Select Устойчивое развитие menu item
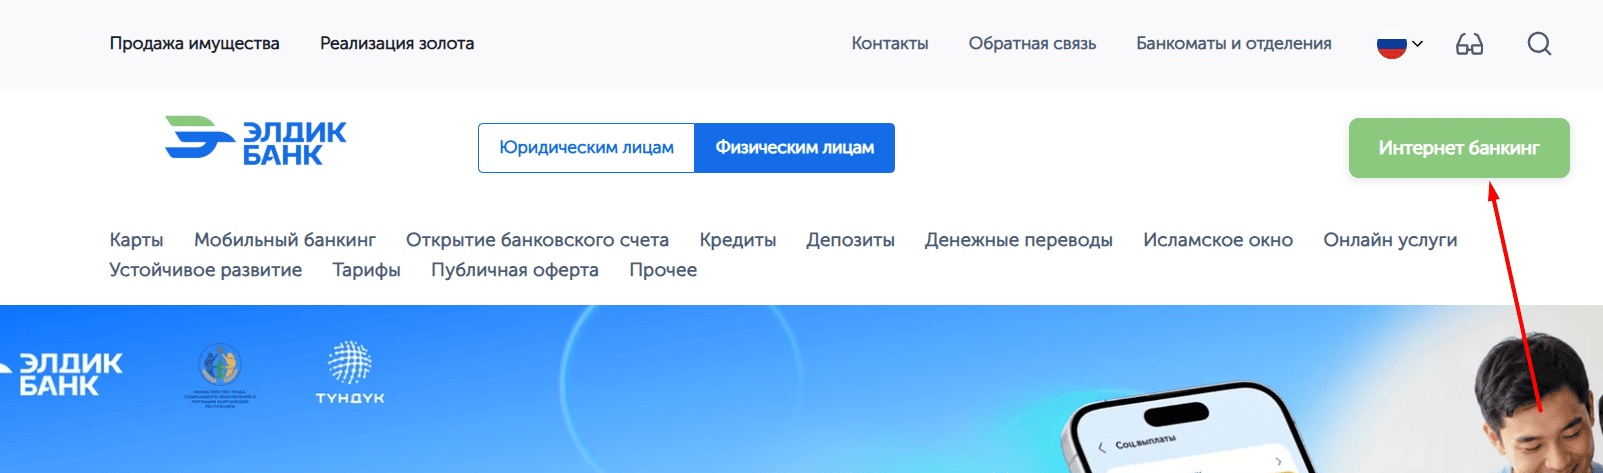Image resolution: width=1603 pixels, height=473 pixels. 206,270
